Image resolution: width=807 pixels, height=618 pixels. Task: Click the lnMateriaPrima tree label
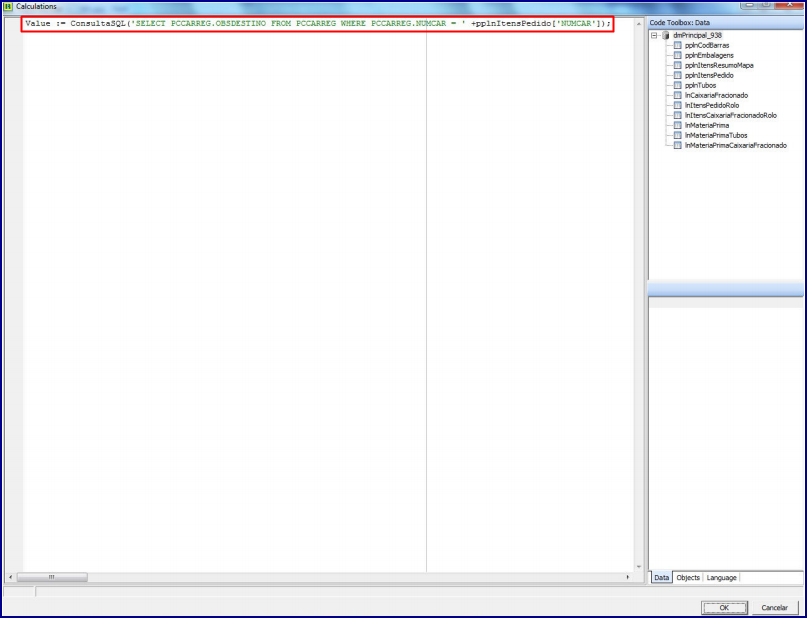click(707, 125)
